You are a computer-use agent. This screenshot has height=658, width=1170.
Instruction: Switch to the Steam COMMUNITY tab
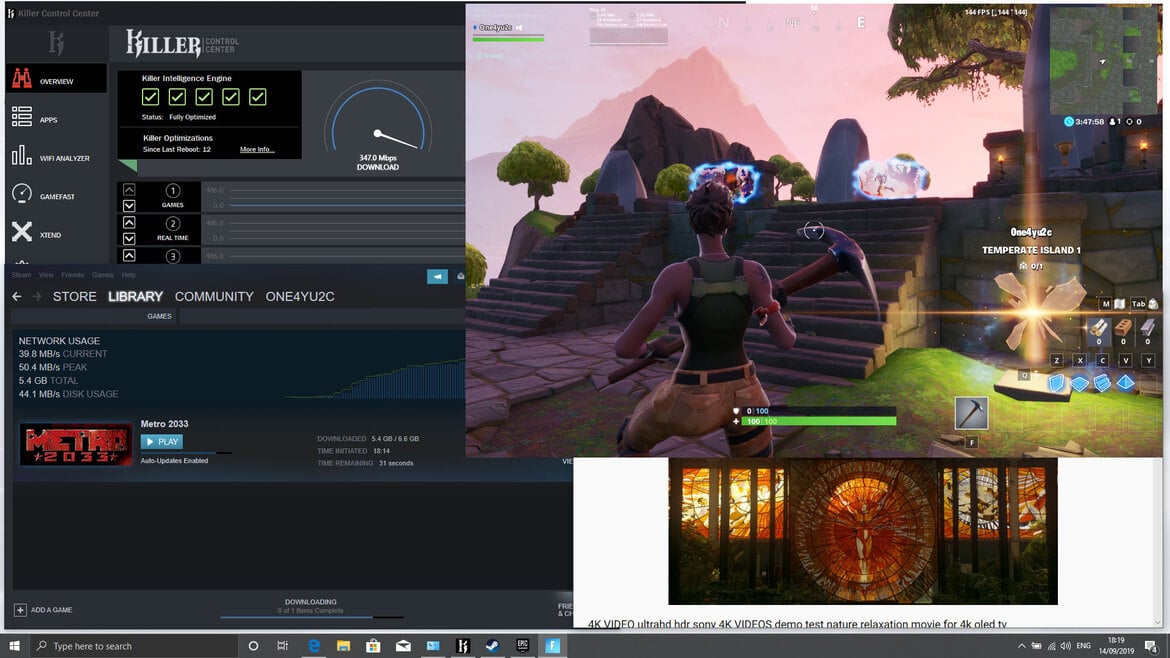point(214,296)
